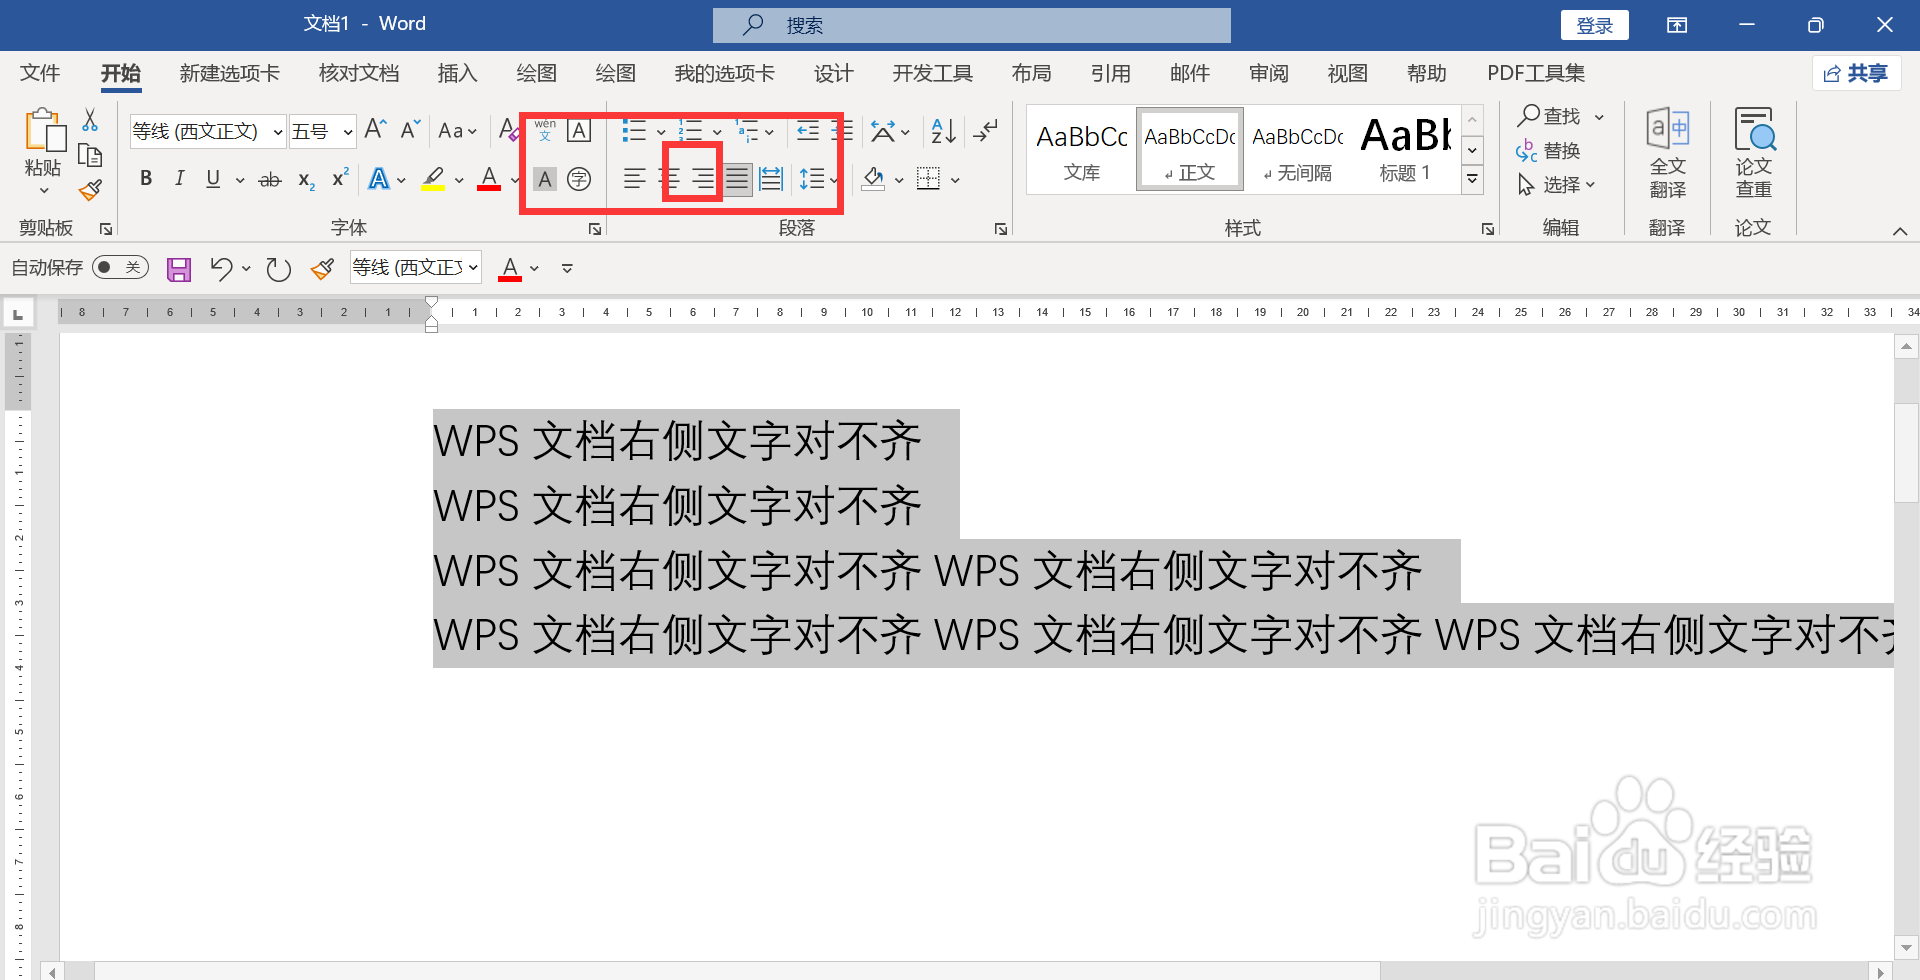The width and height of the screenshot is (1920, 980).
Task: Open the ribbon display options icon
Action: click(x=1677, y=25)
